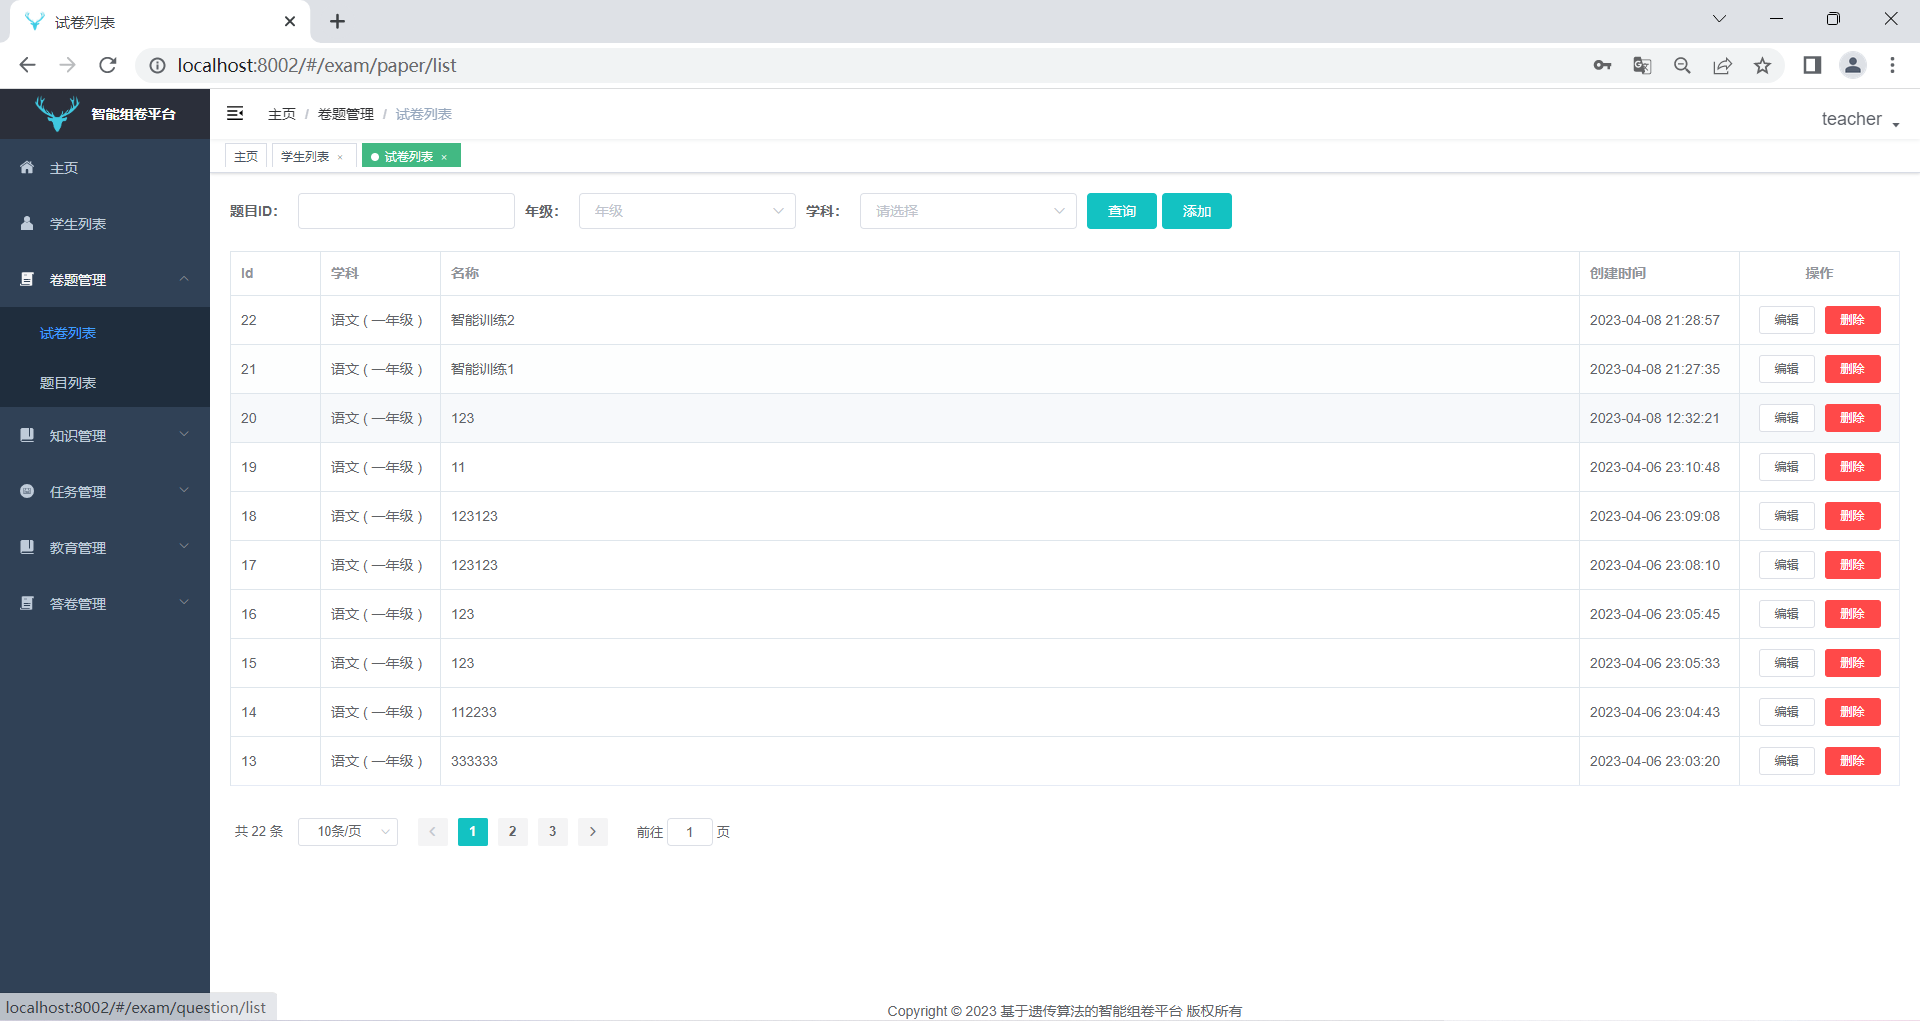Delete the paper 智能训练1 in row 21
This screenshot has height=1021, width=1920.
click(x=1853, y=369)
